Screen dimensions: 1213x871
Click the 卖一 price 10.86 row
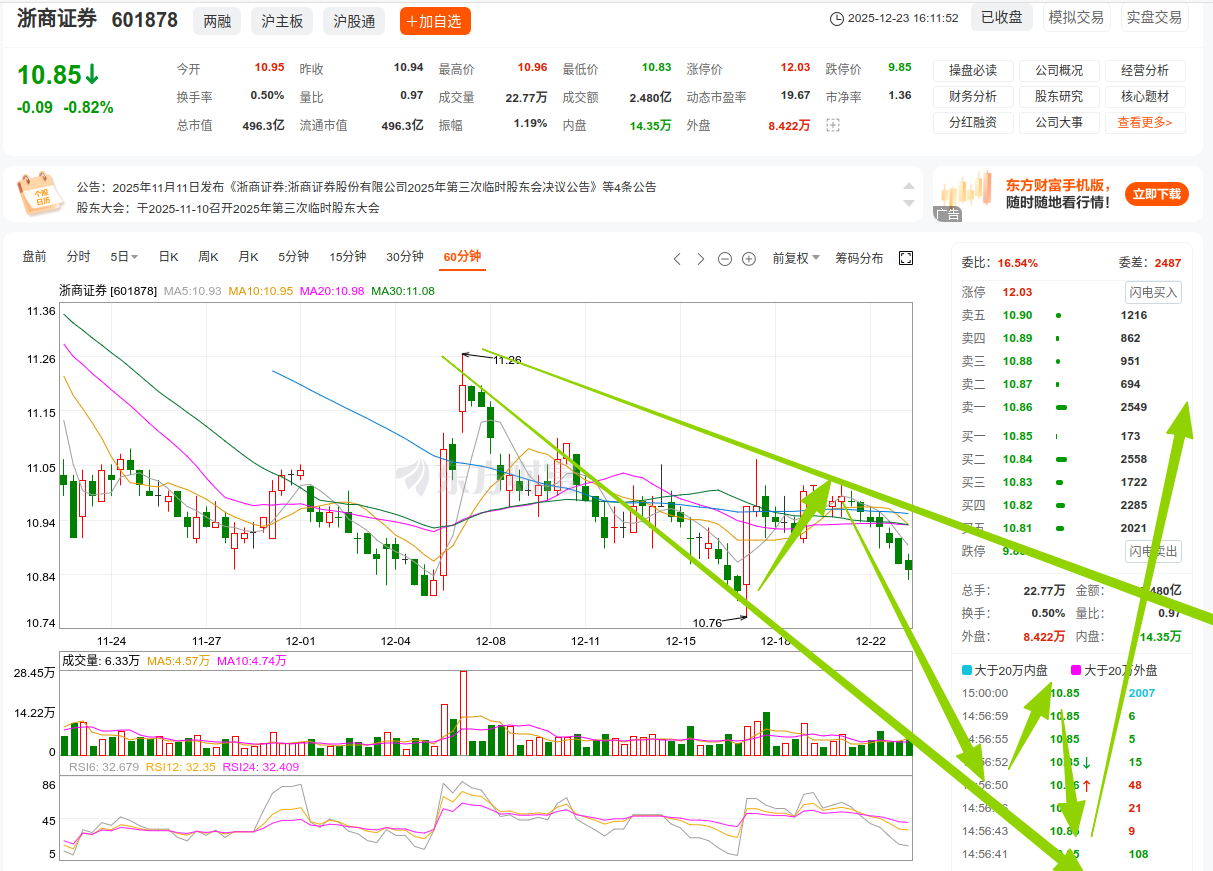(1071, 407)
